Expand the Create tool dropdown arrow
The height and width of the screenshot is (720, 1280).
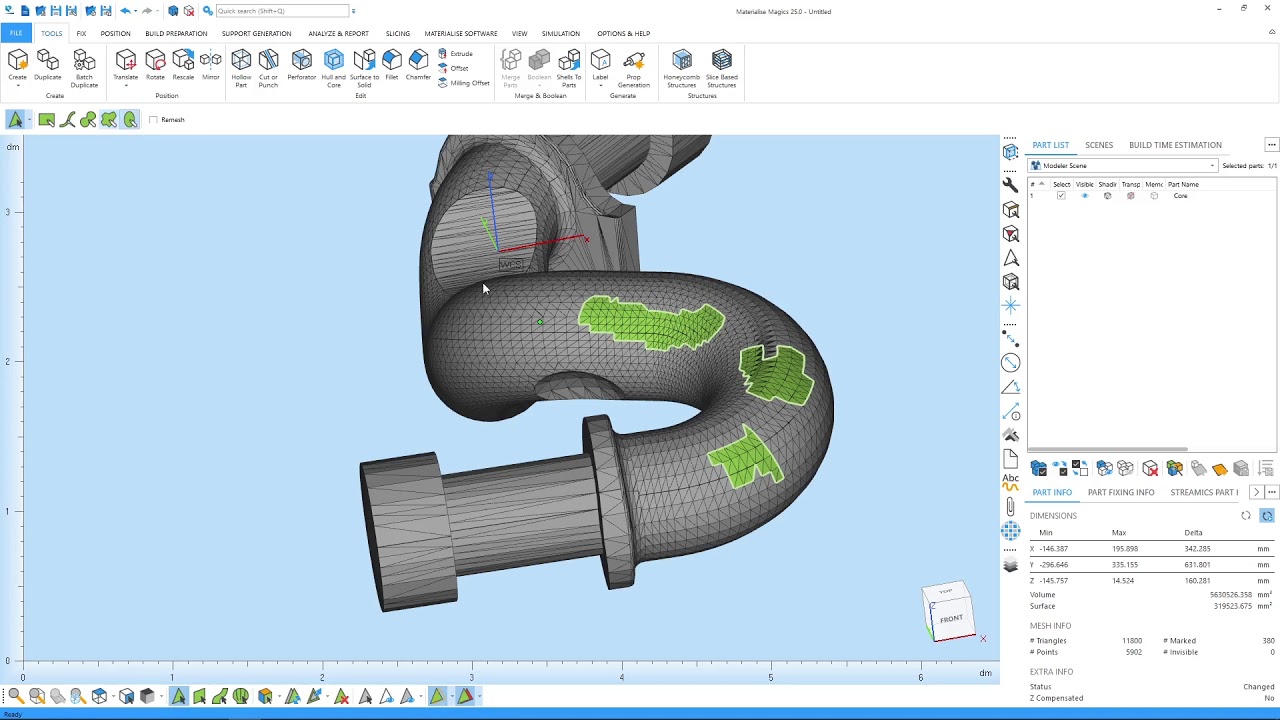(x=17, y=86)
